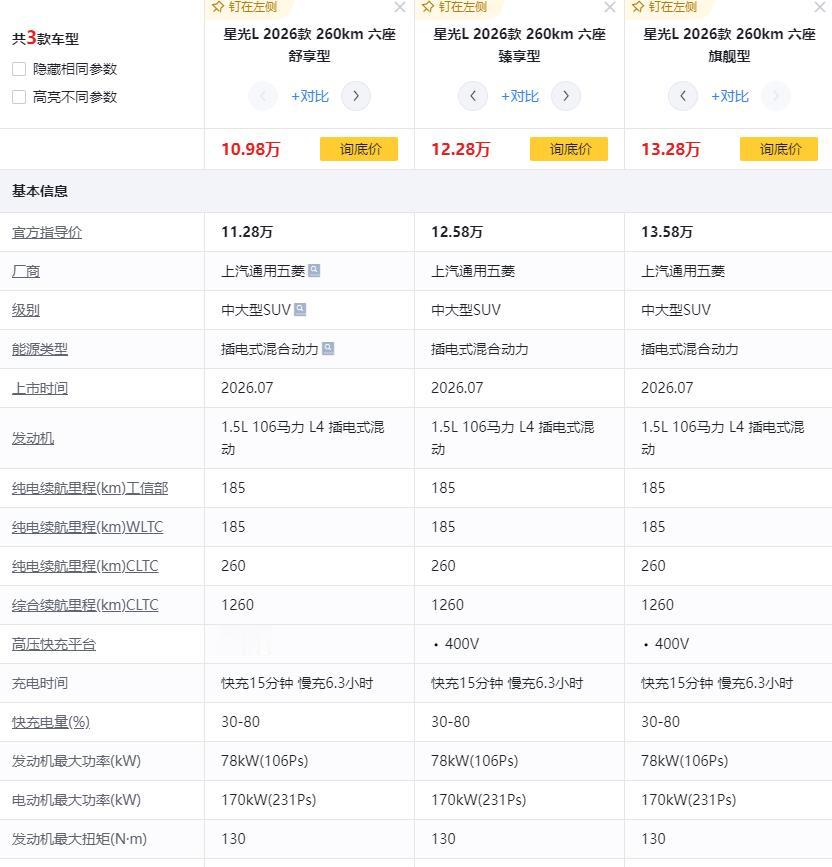The width and height of the screenshot is (832, 867).
Task: Click the 发动机最大扭矩(N·m) row label
Action: [x=80, y=839]
